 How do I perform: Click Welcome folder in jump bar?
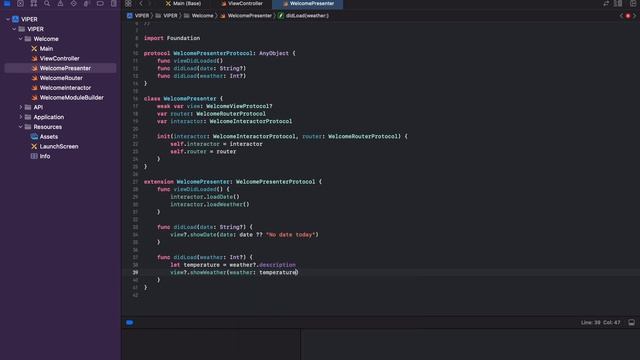(199, 16)
